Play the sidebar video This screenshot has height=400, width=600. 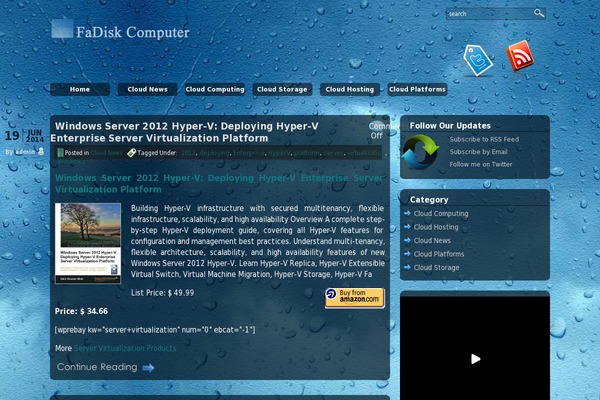(x=475, y=359)
